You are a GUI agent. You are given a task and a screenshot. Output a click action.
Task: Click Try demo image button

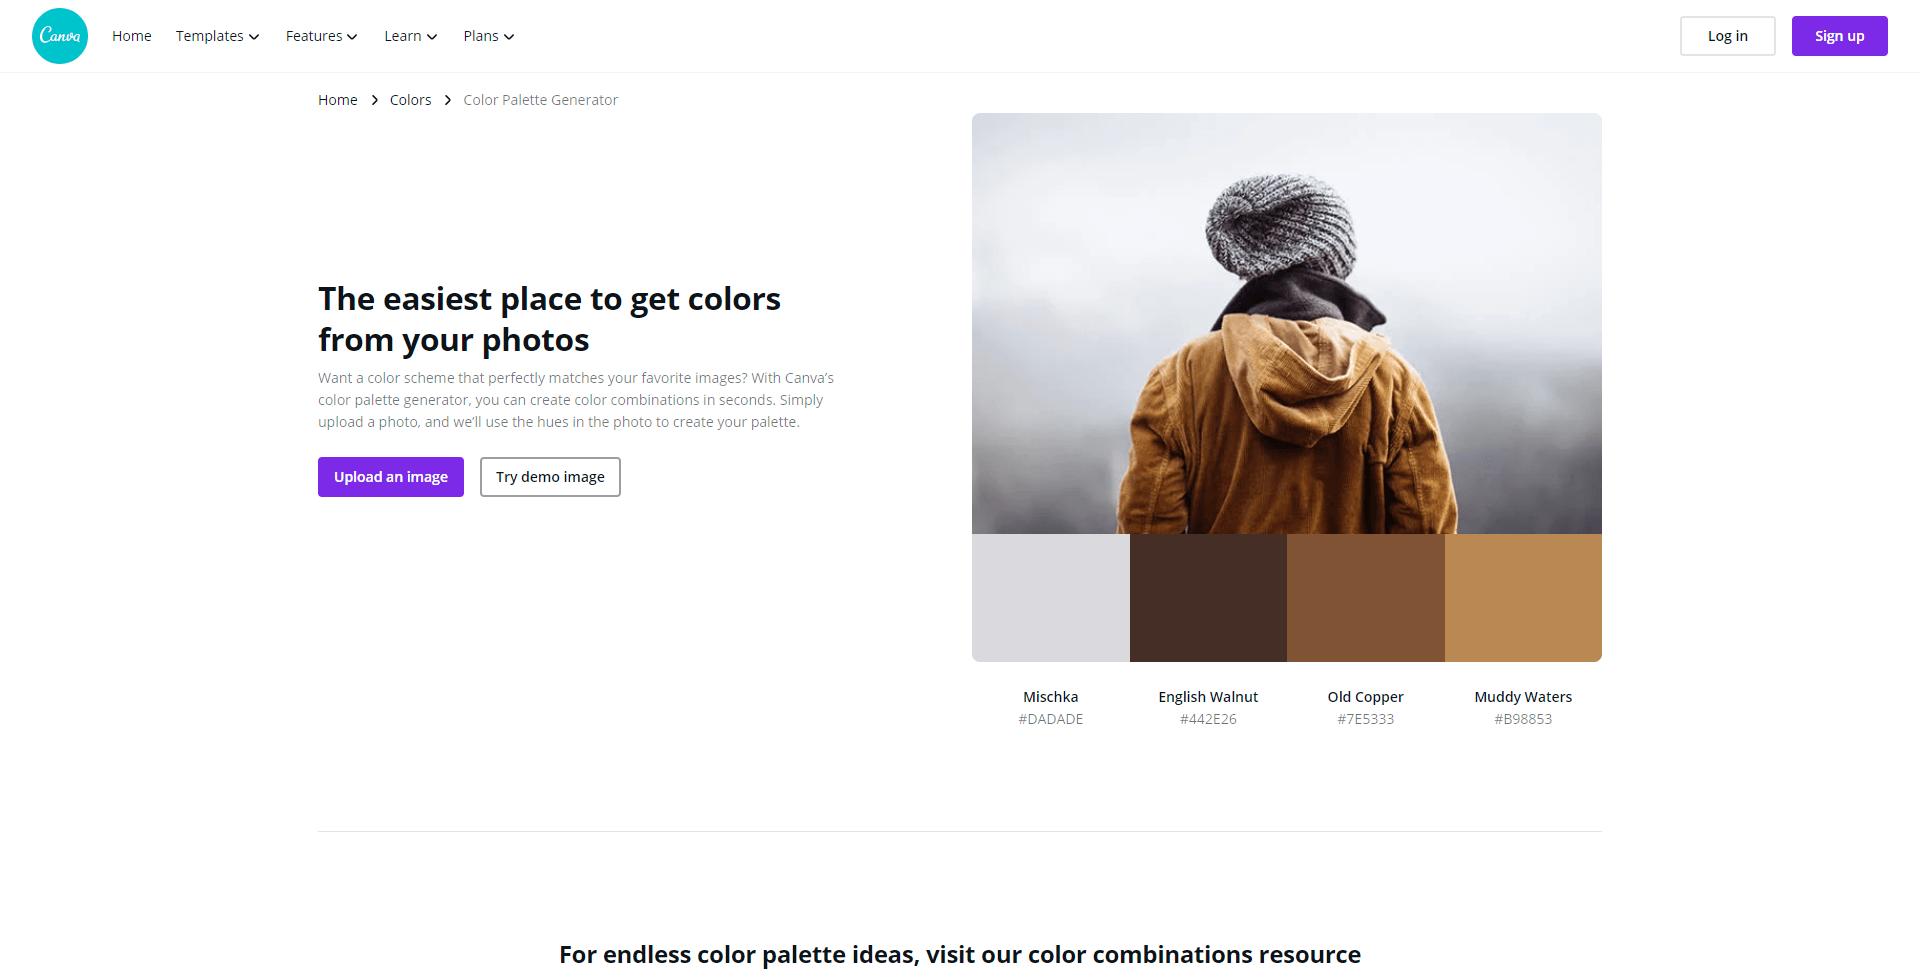point(550,477)
